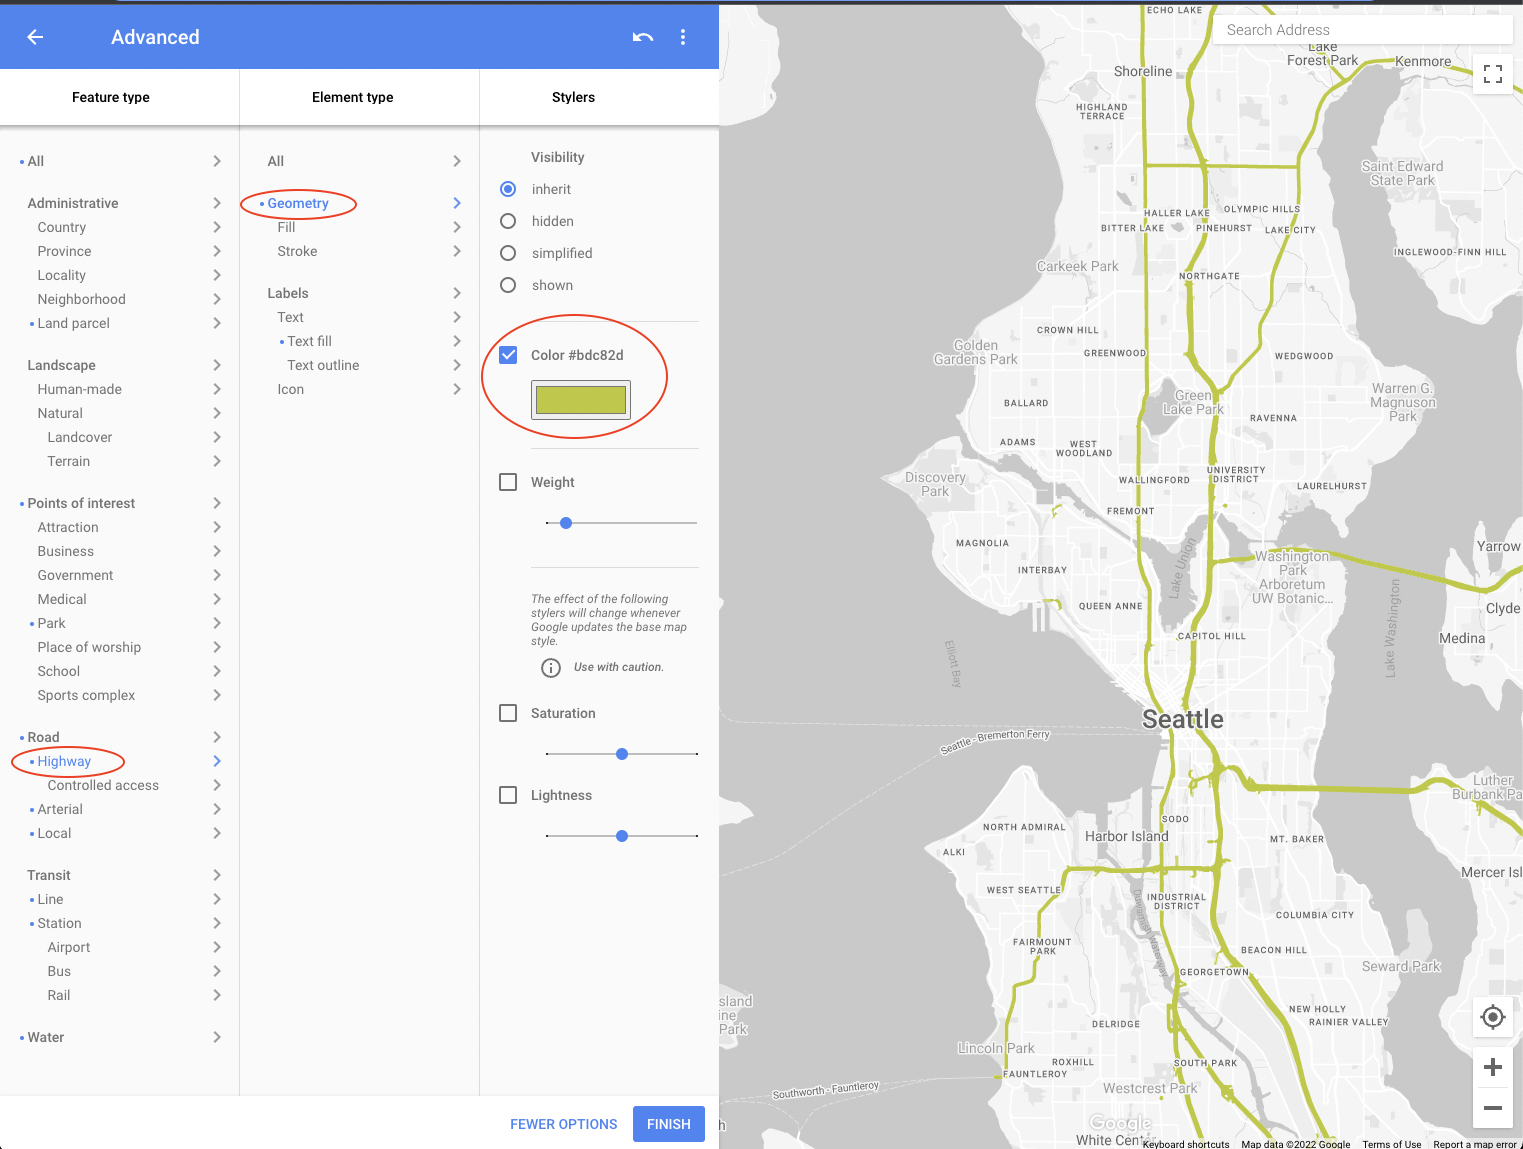
Task: Zoom out using the minus icon
Action: pyautogui.click(x=1492, y=1107)
